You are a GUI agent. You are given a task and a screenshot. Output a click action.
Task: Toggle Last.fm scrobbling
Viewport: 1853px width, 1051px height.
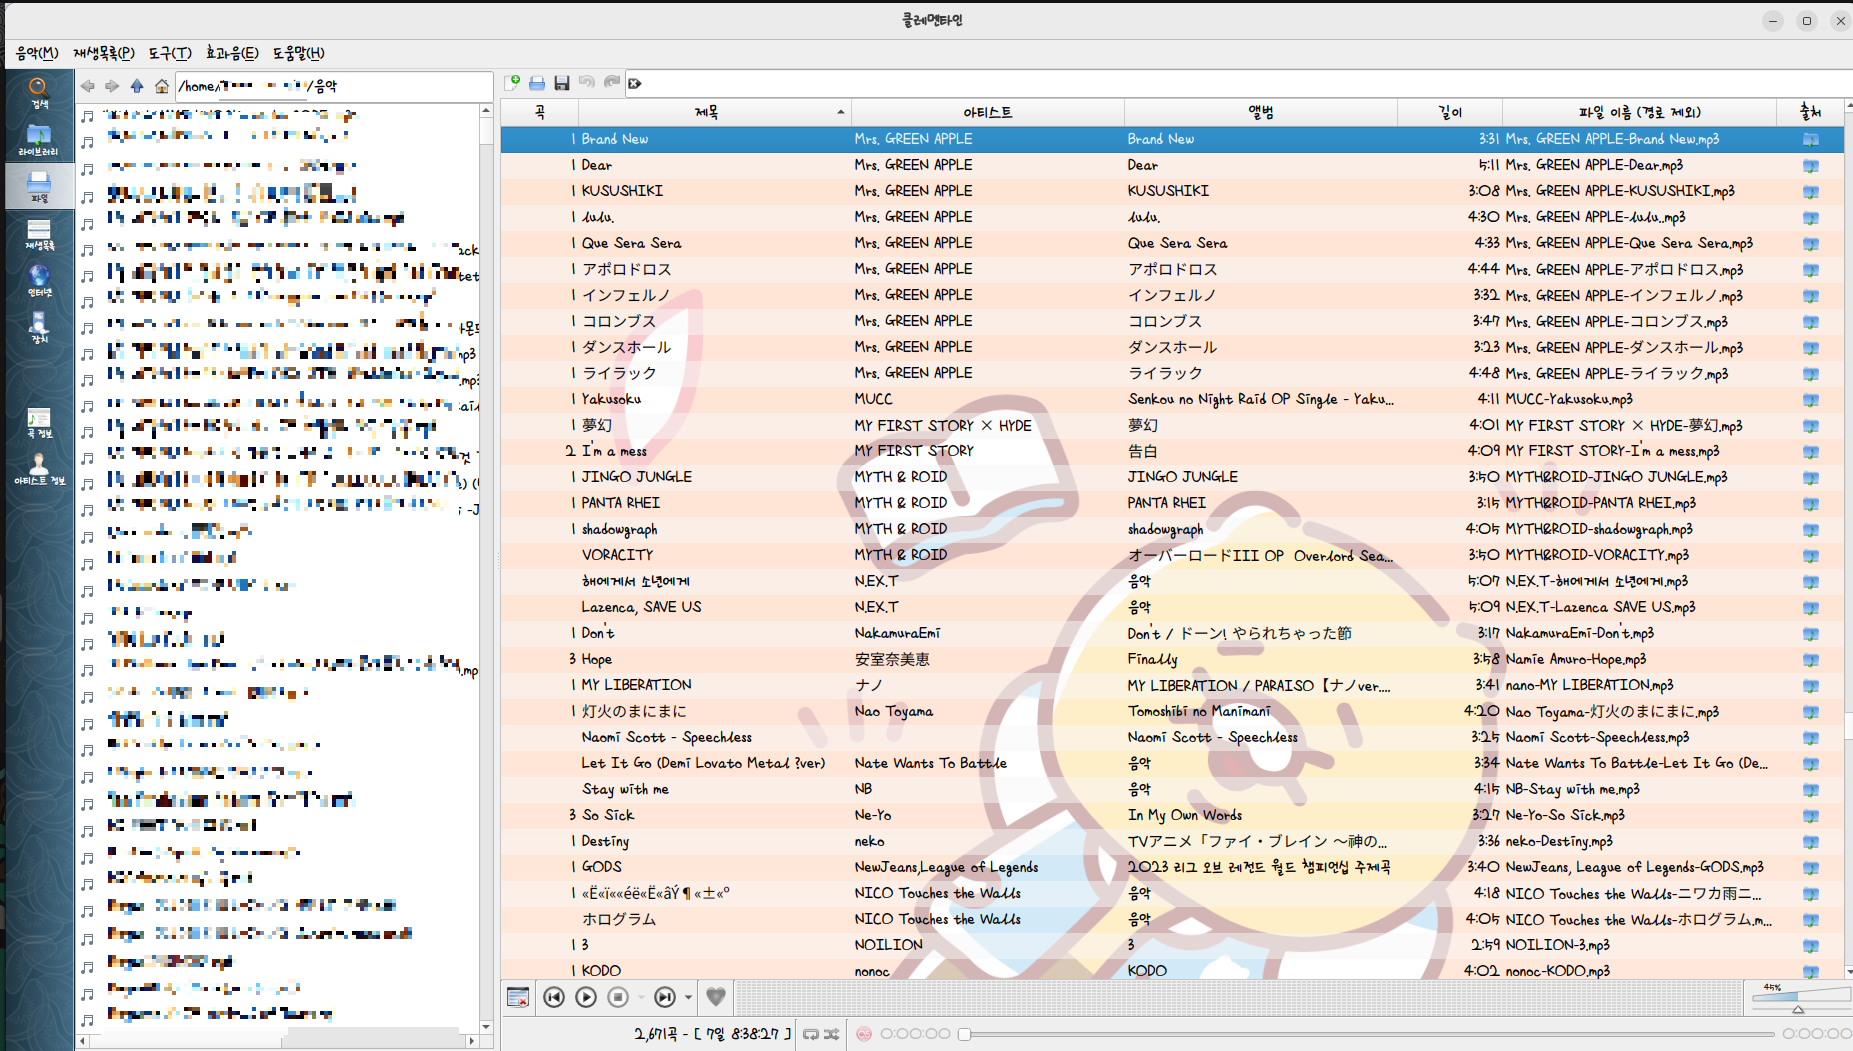click(x=864, y=1034)
